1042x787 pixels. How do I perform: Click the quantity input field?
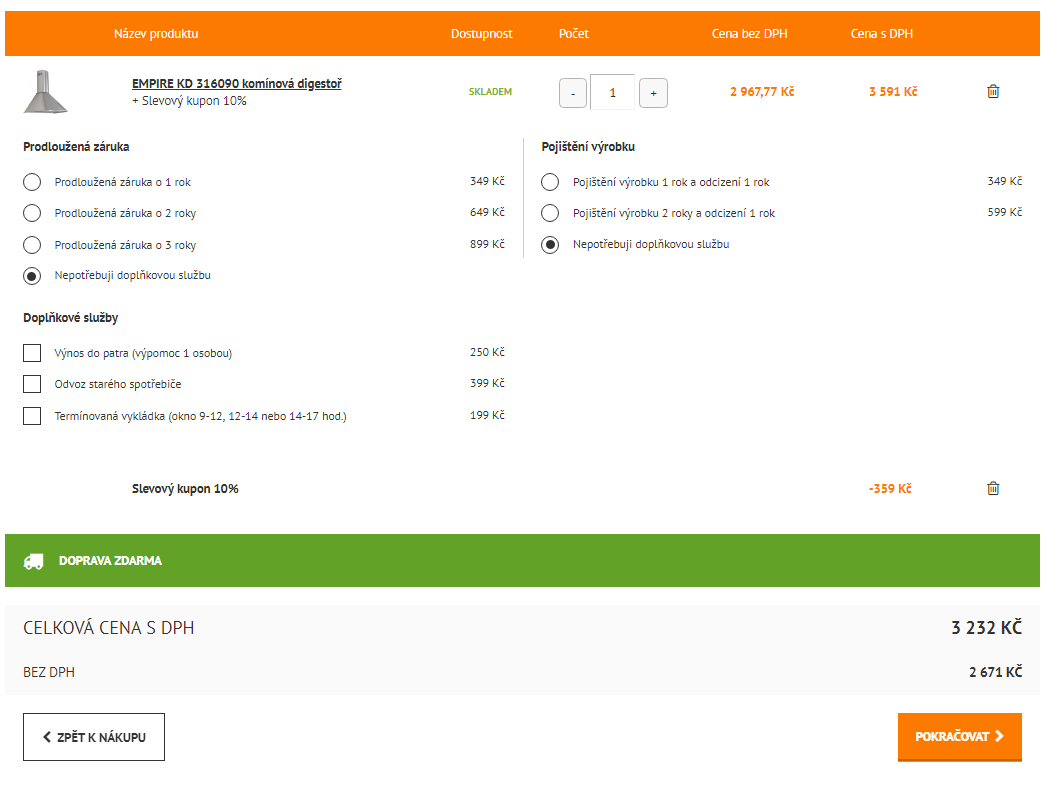(x=613, y=92)
